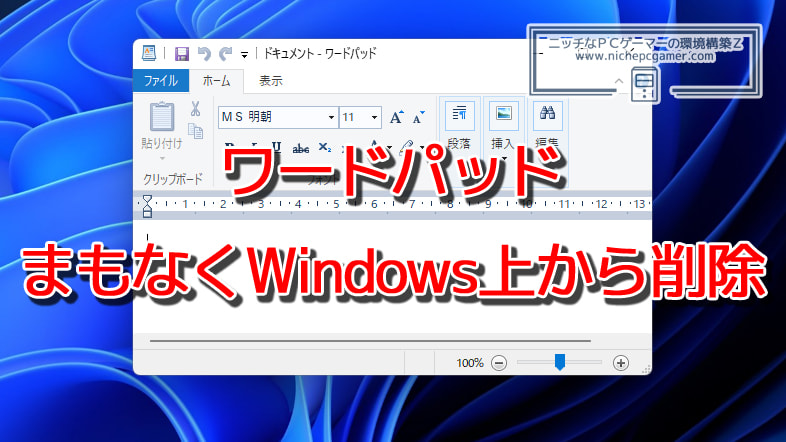Click the 100% zoom level text
This screenshot has height=442, width=786.
[x=470, y=363]
